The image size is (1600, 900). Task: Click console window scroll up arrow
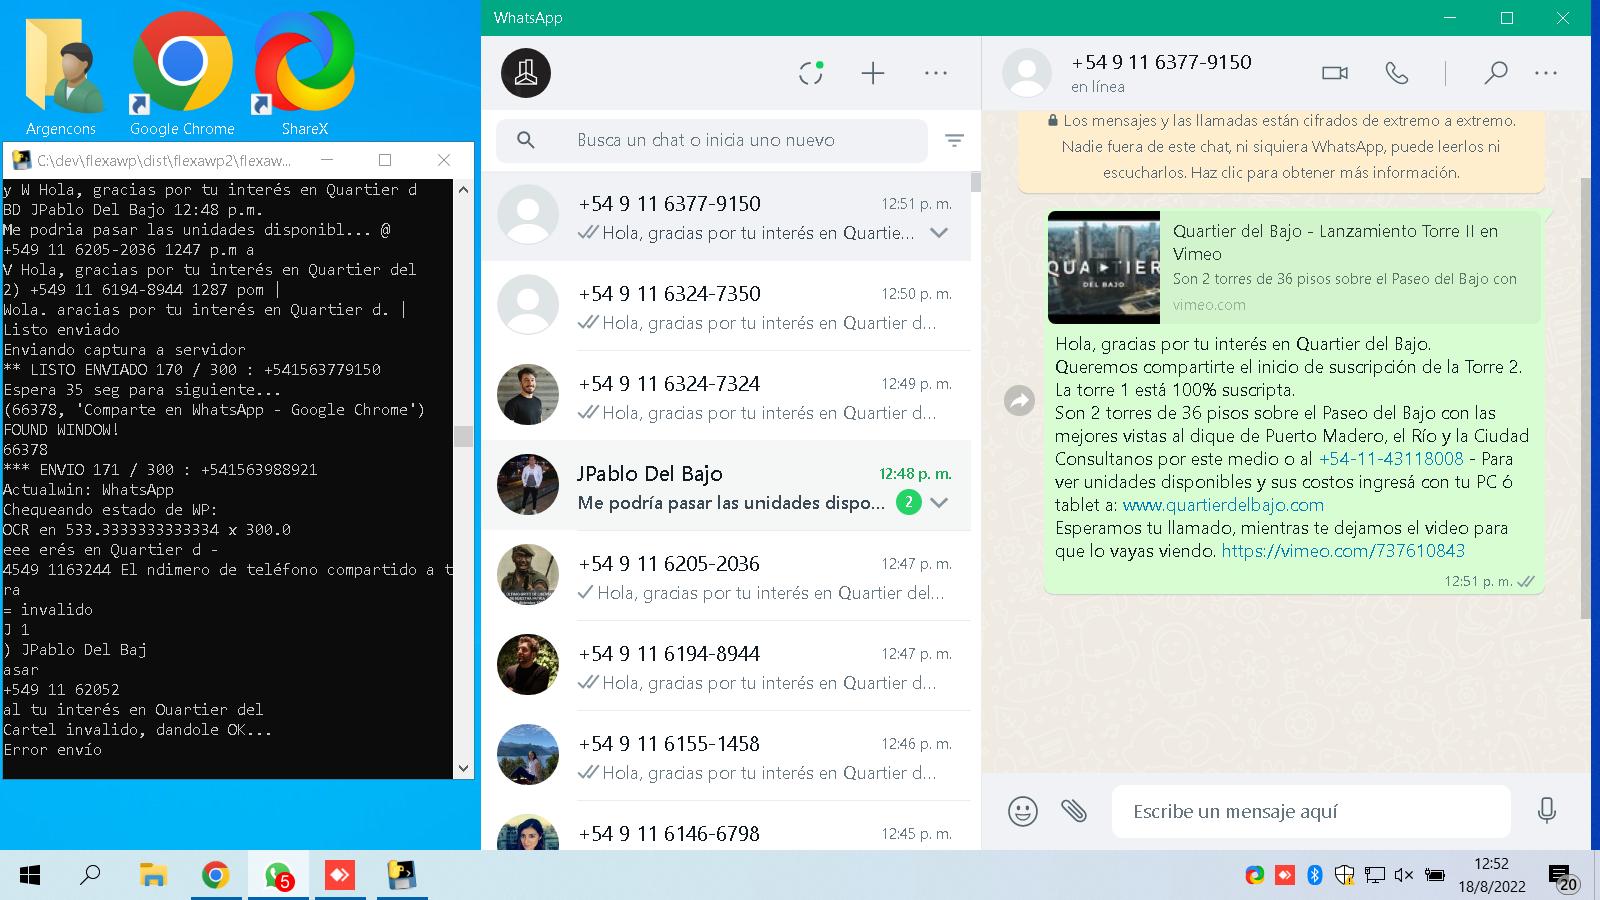(463, 189)
